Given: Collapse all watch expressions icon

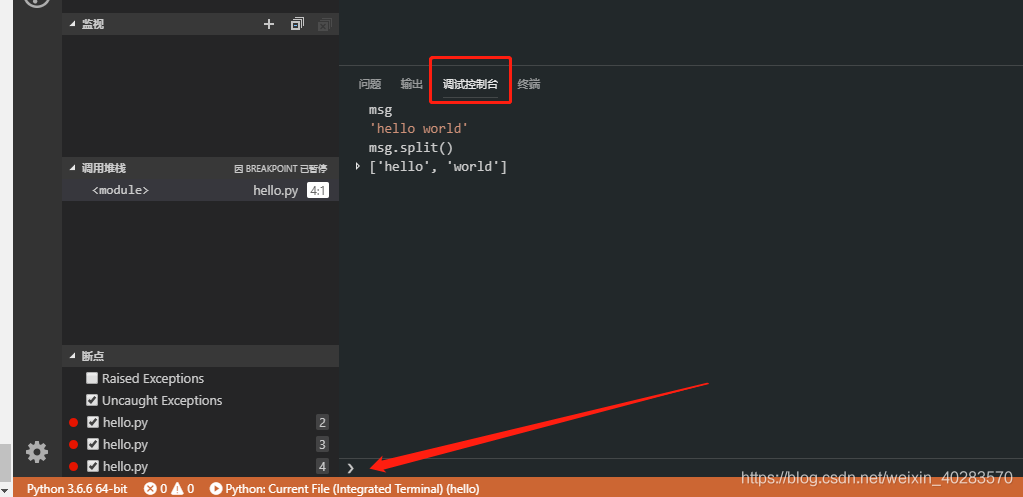Looking at the screenshot, I should [298, 24].
